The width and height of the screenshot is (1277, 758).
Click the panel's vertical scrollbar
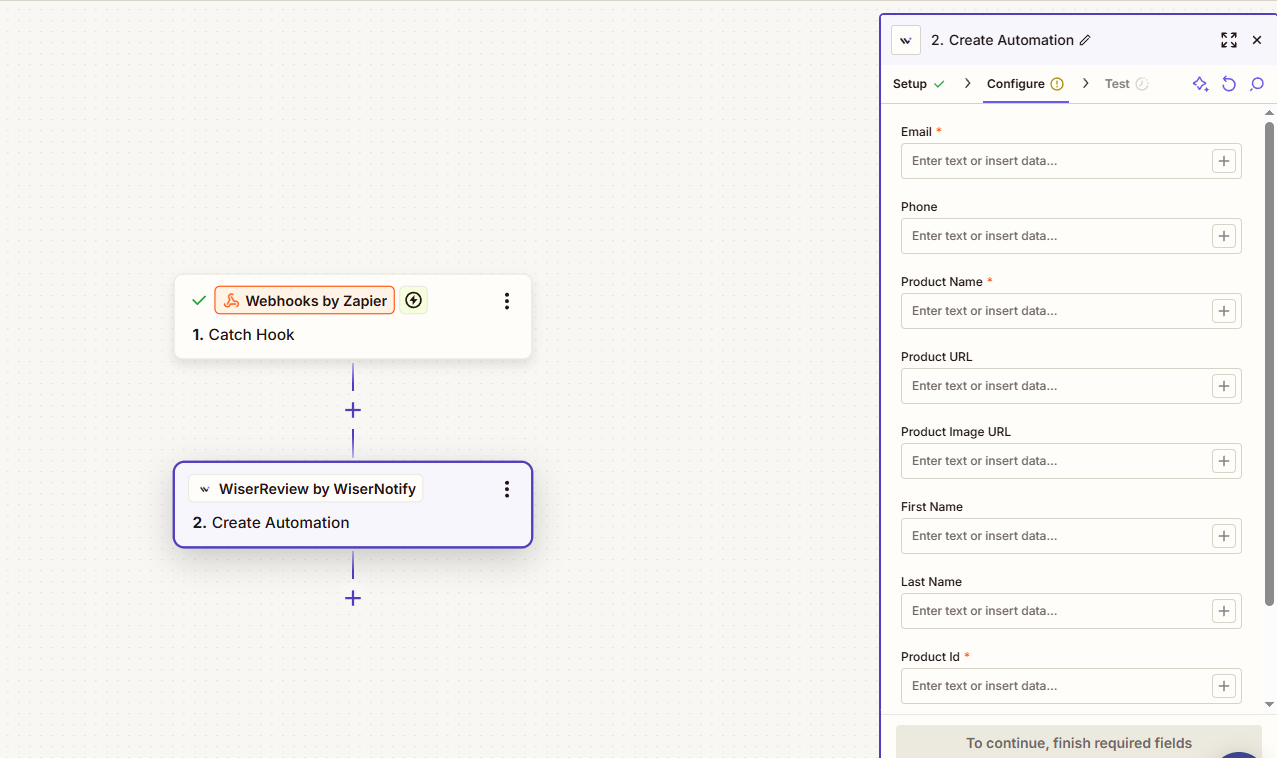pos(1269,360)
